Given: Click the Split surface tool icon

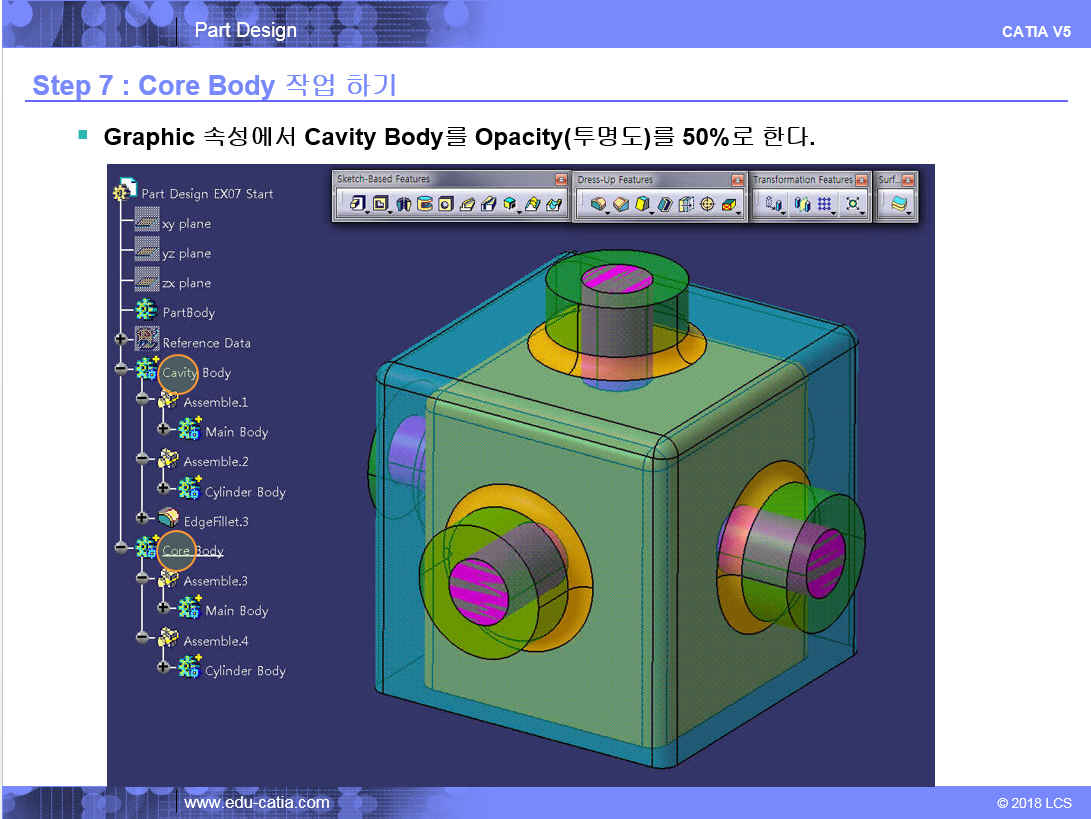Looking at the screenshot, I should pos(900,204).
